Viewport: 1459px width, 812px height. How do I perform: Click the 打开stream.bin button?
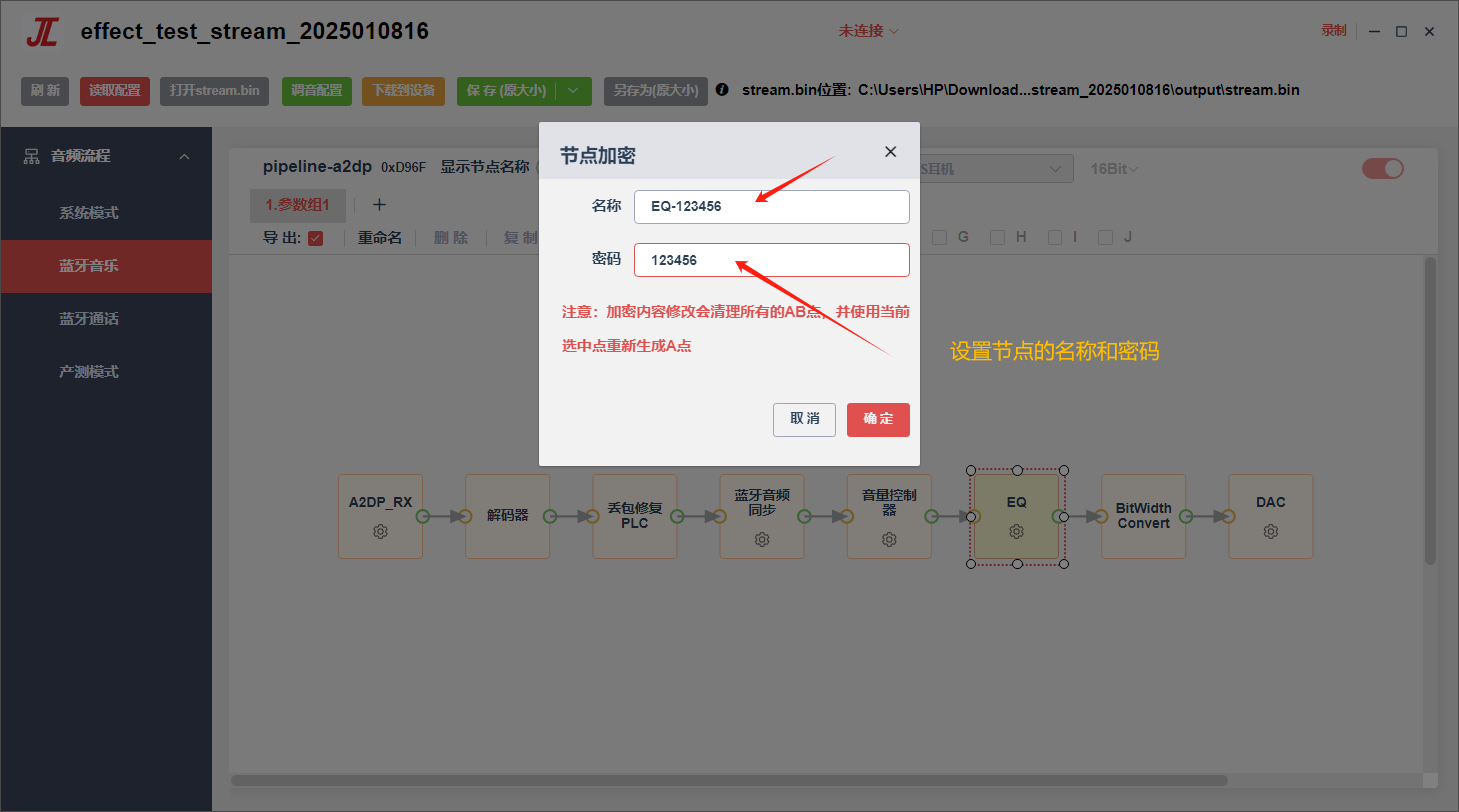[x=214, y=91]
